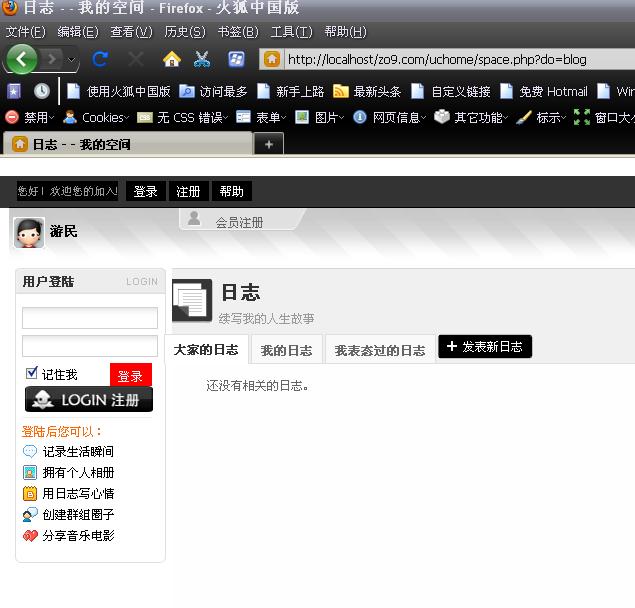Click the Firefox logo in title bar
Screen dimensions: 635x608
[10, 7]
